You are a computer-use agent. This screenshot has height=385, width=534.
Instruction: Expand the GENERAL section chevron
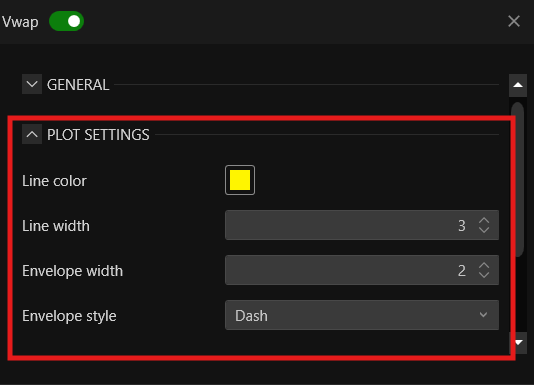pyautogui.click(x=32, y=84)
